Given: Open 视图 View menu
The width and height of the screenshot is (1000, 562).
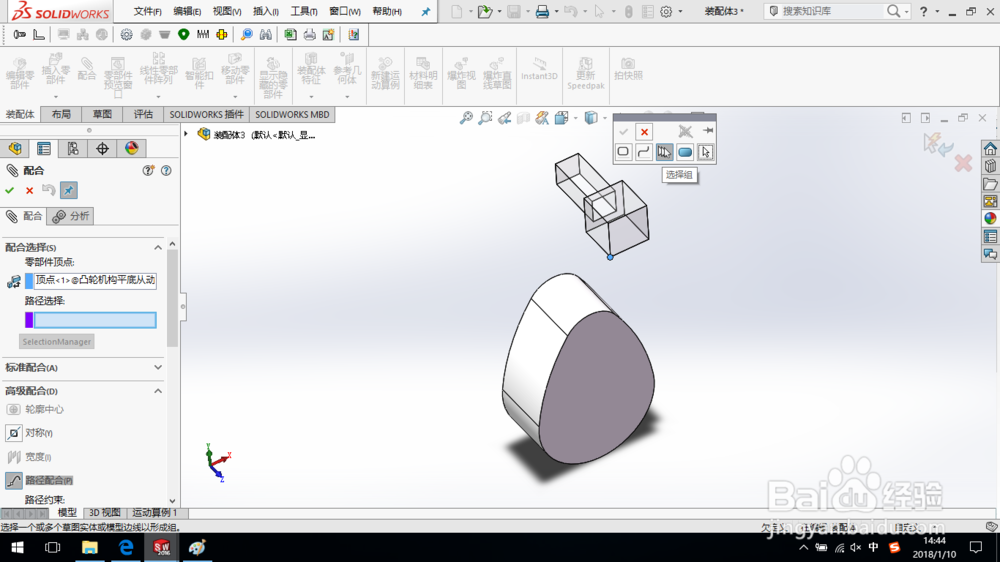Looking at the screenshot, I should pyautogui.click(x=226, y=11).
